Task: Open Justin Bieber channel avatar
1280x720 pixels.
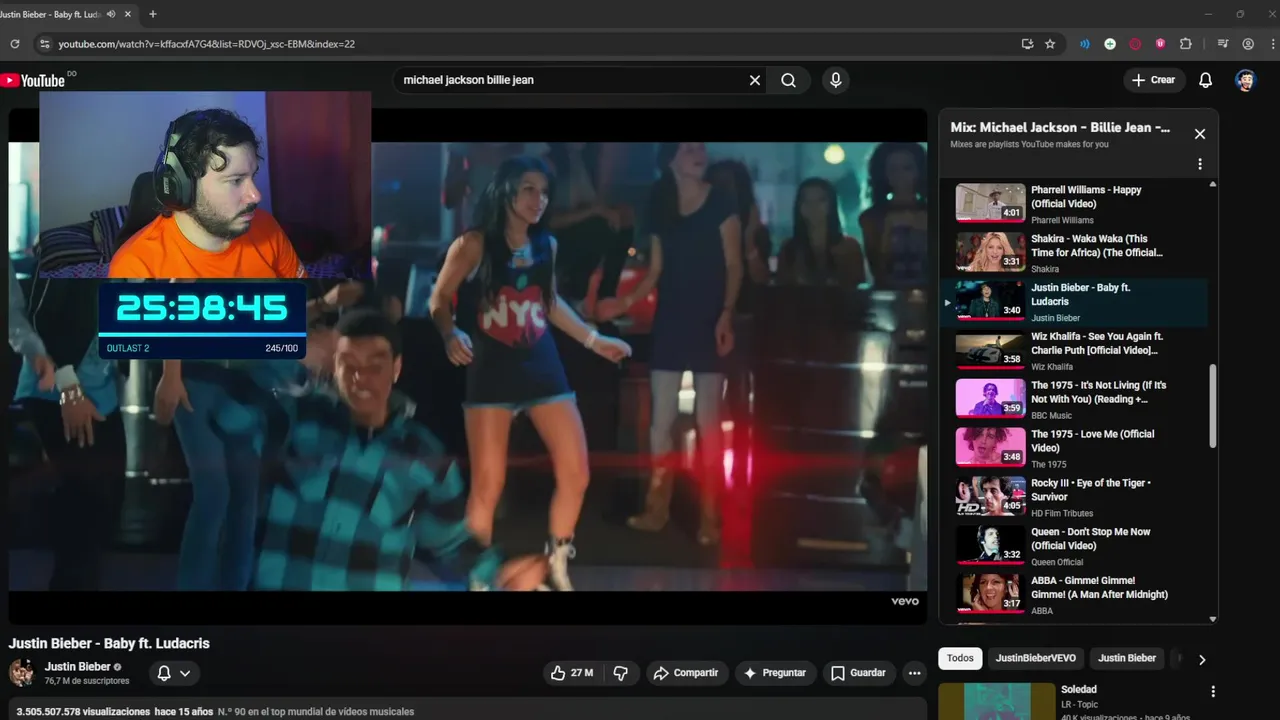Action: coord(22,672)
